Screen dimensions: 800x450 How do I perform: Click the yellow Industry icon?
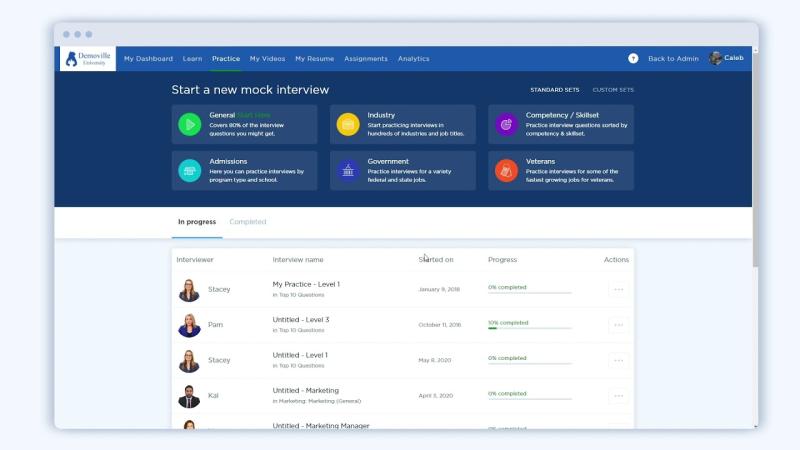pyautogui.click(x=348, y=125)
